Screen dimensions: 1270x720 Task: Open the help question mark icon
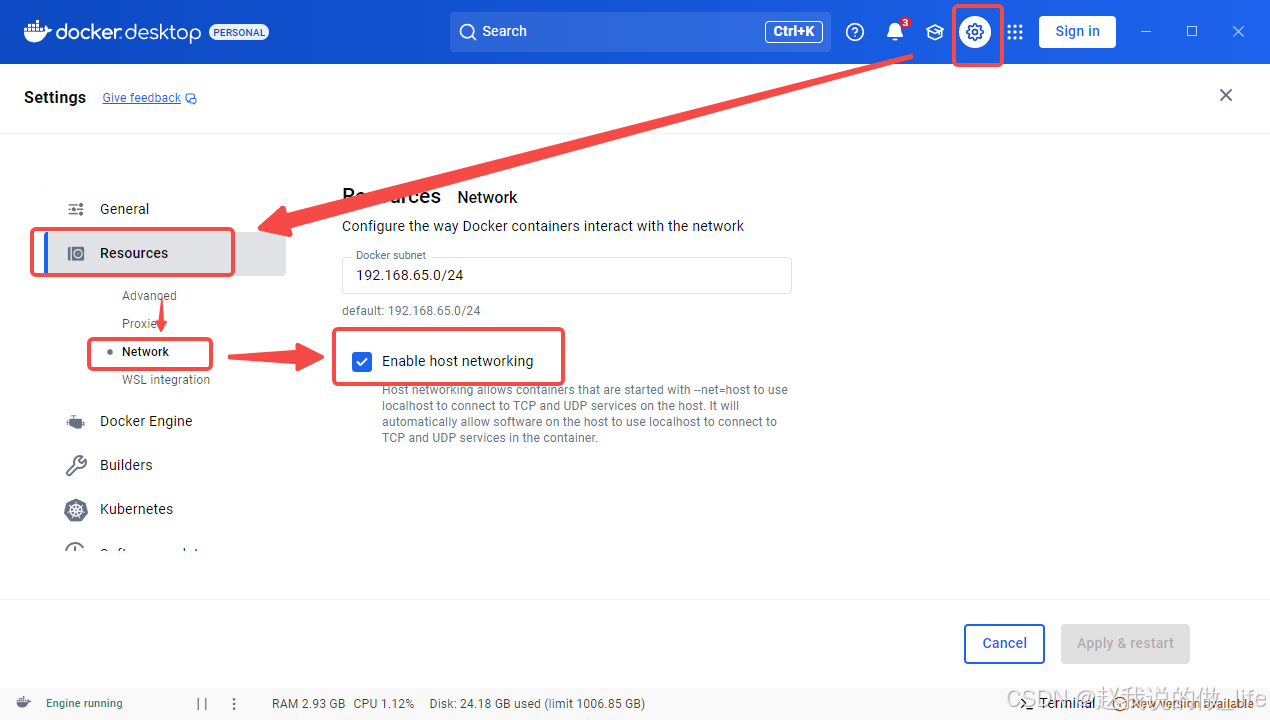[x=855, y=32]
